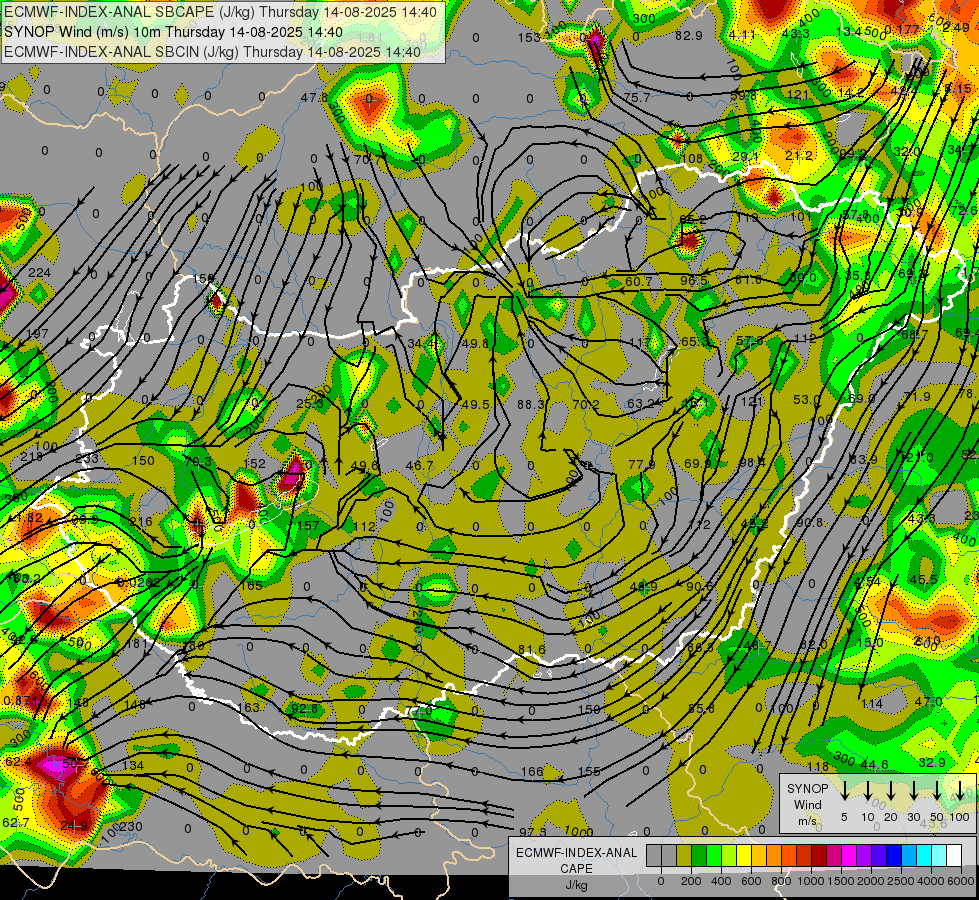Click the map value 70.3

point(198,462)
